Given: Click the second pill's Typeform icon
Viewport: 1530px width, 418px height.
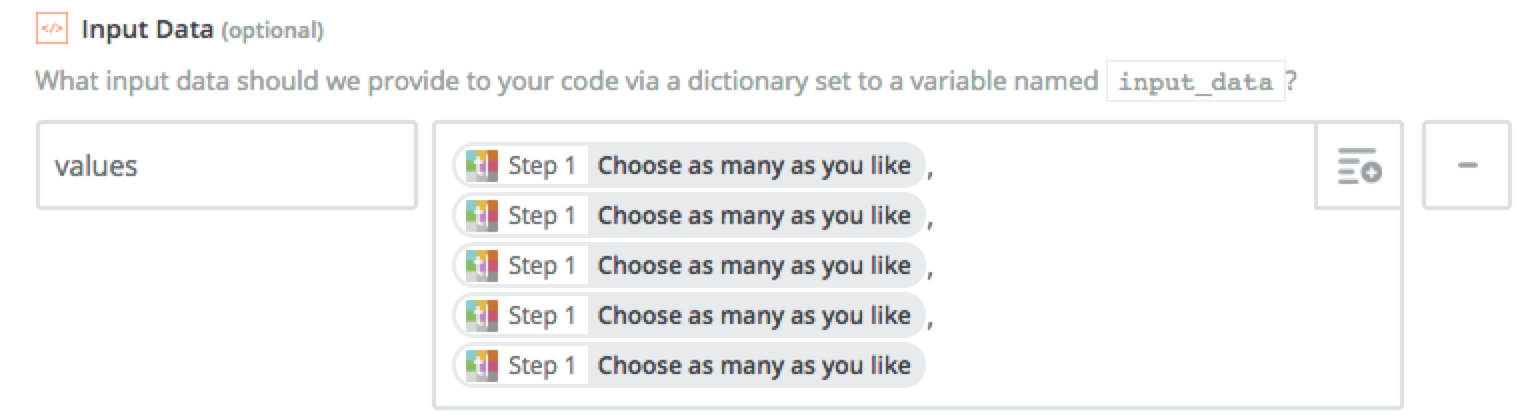Looking at the screenshot, I should click(482, 215).
